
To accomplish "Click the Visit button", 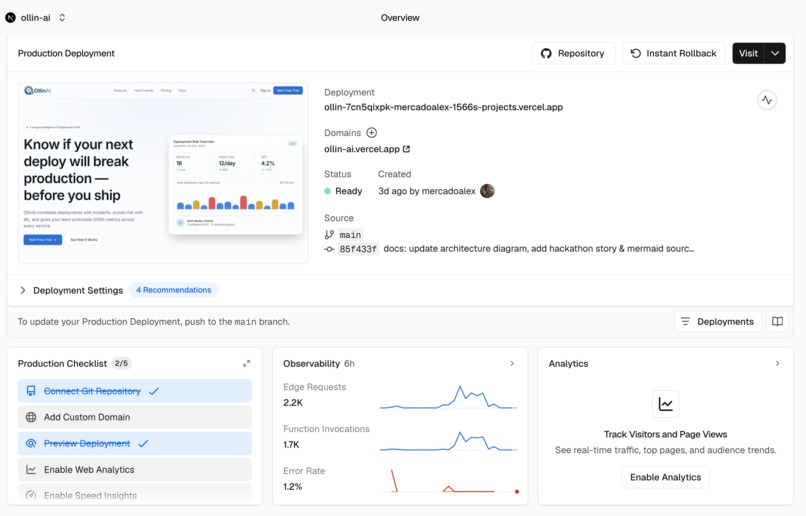I will click(748, 53).
